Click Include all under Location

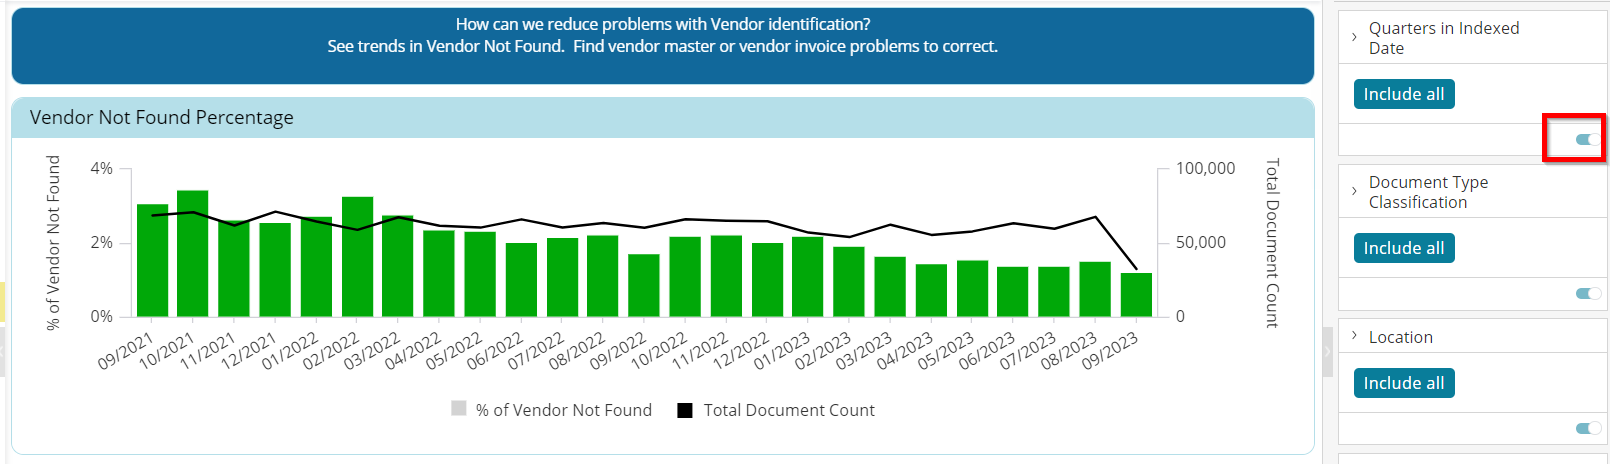point(1404,383)
